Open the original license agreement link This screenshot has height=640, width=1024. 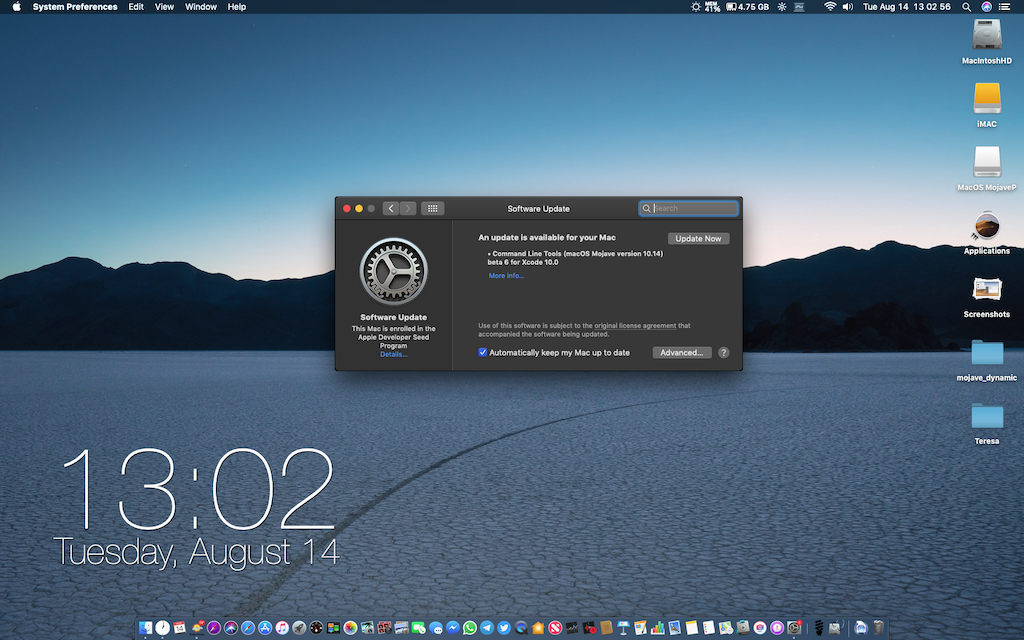pos(635,325)
